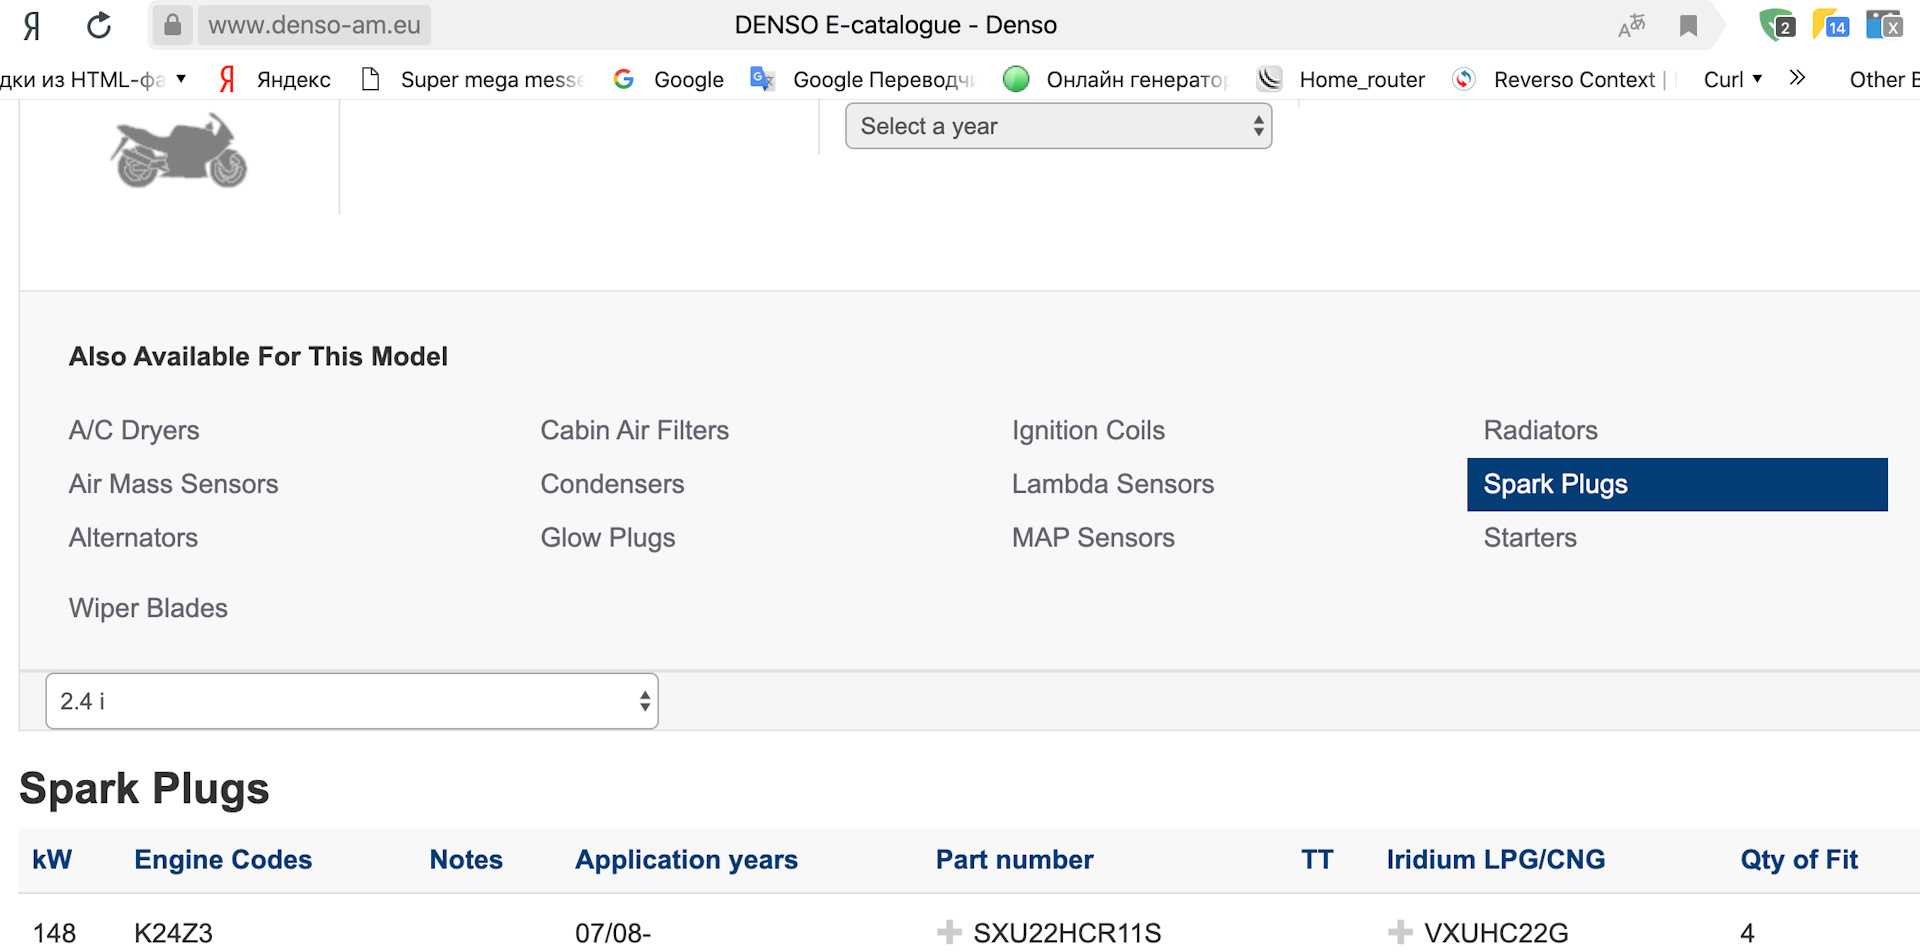Click the Part number column header
Screen dimensions: 1920x951
tap(1014, 860)
